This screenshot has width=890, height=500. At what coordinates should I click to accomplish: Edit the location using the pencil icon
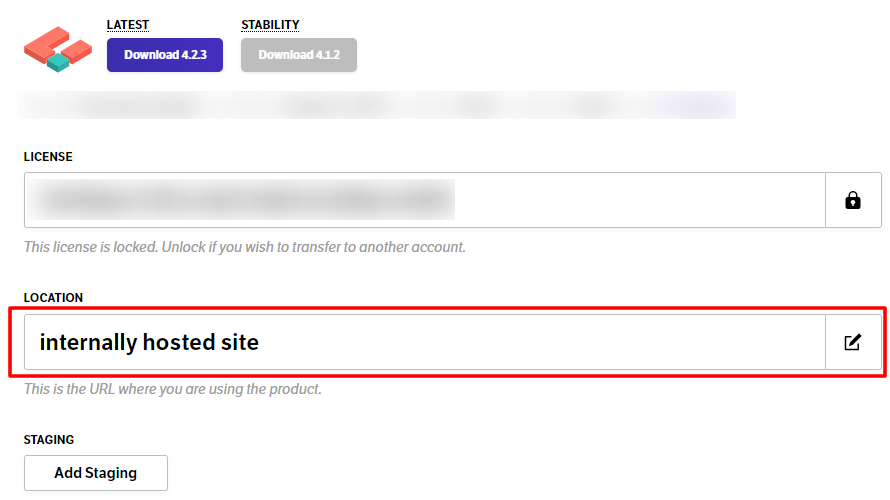tap(853, 342)
